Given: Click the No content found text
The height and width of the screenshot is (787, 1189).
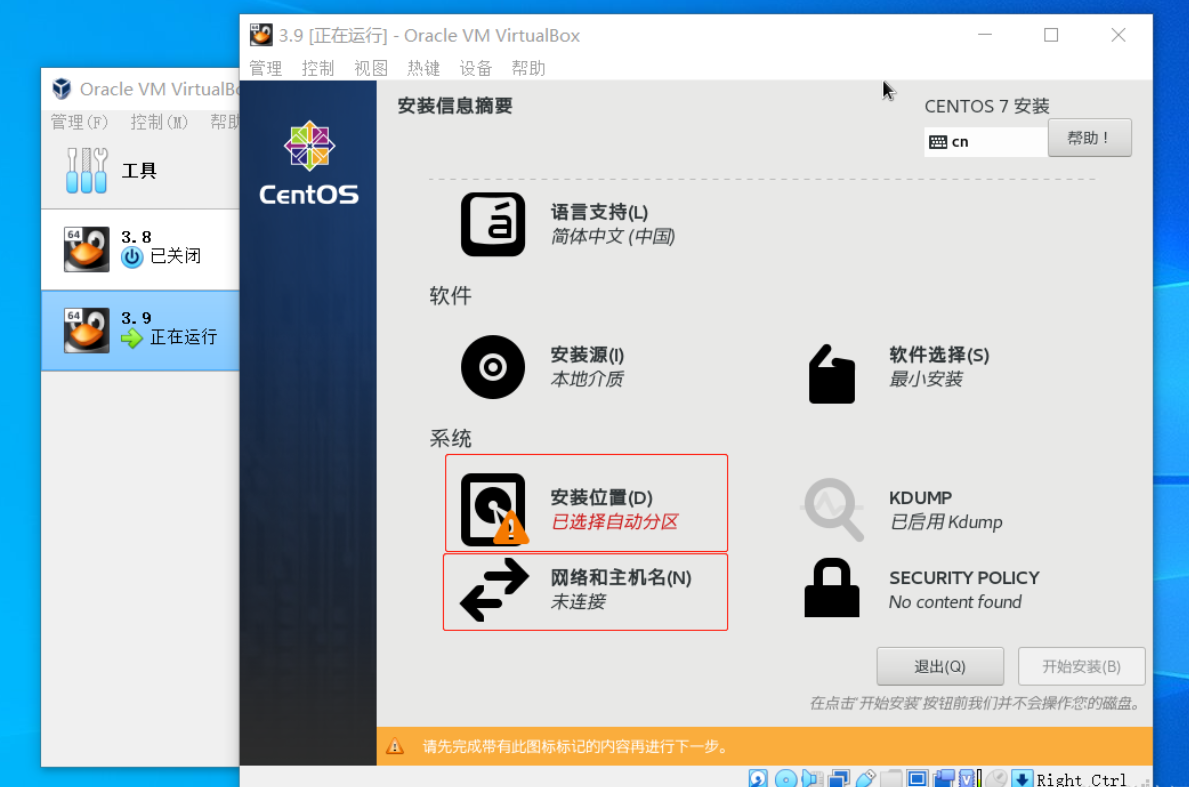Looking at the screenshot, I should tap(955, 602).
